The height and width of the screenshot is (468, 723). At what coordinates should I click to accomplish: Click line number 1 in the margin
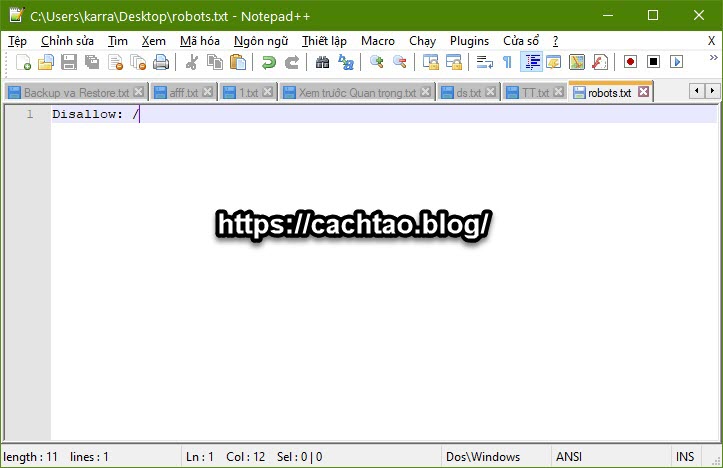pos(30,114)
